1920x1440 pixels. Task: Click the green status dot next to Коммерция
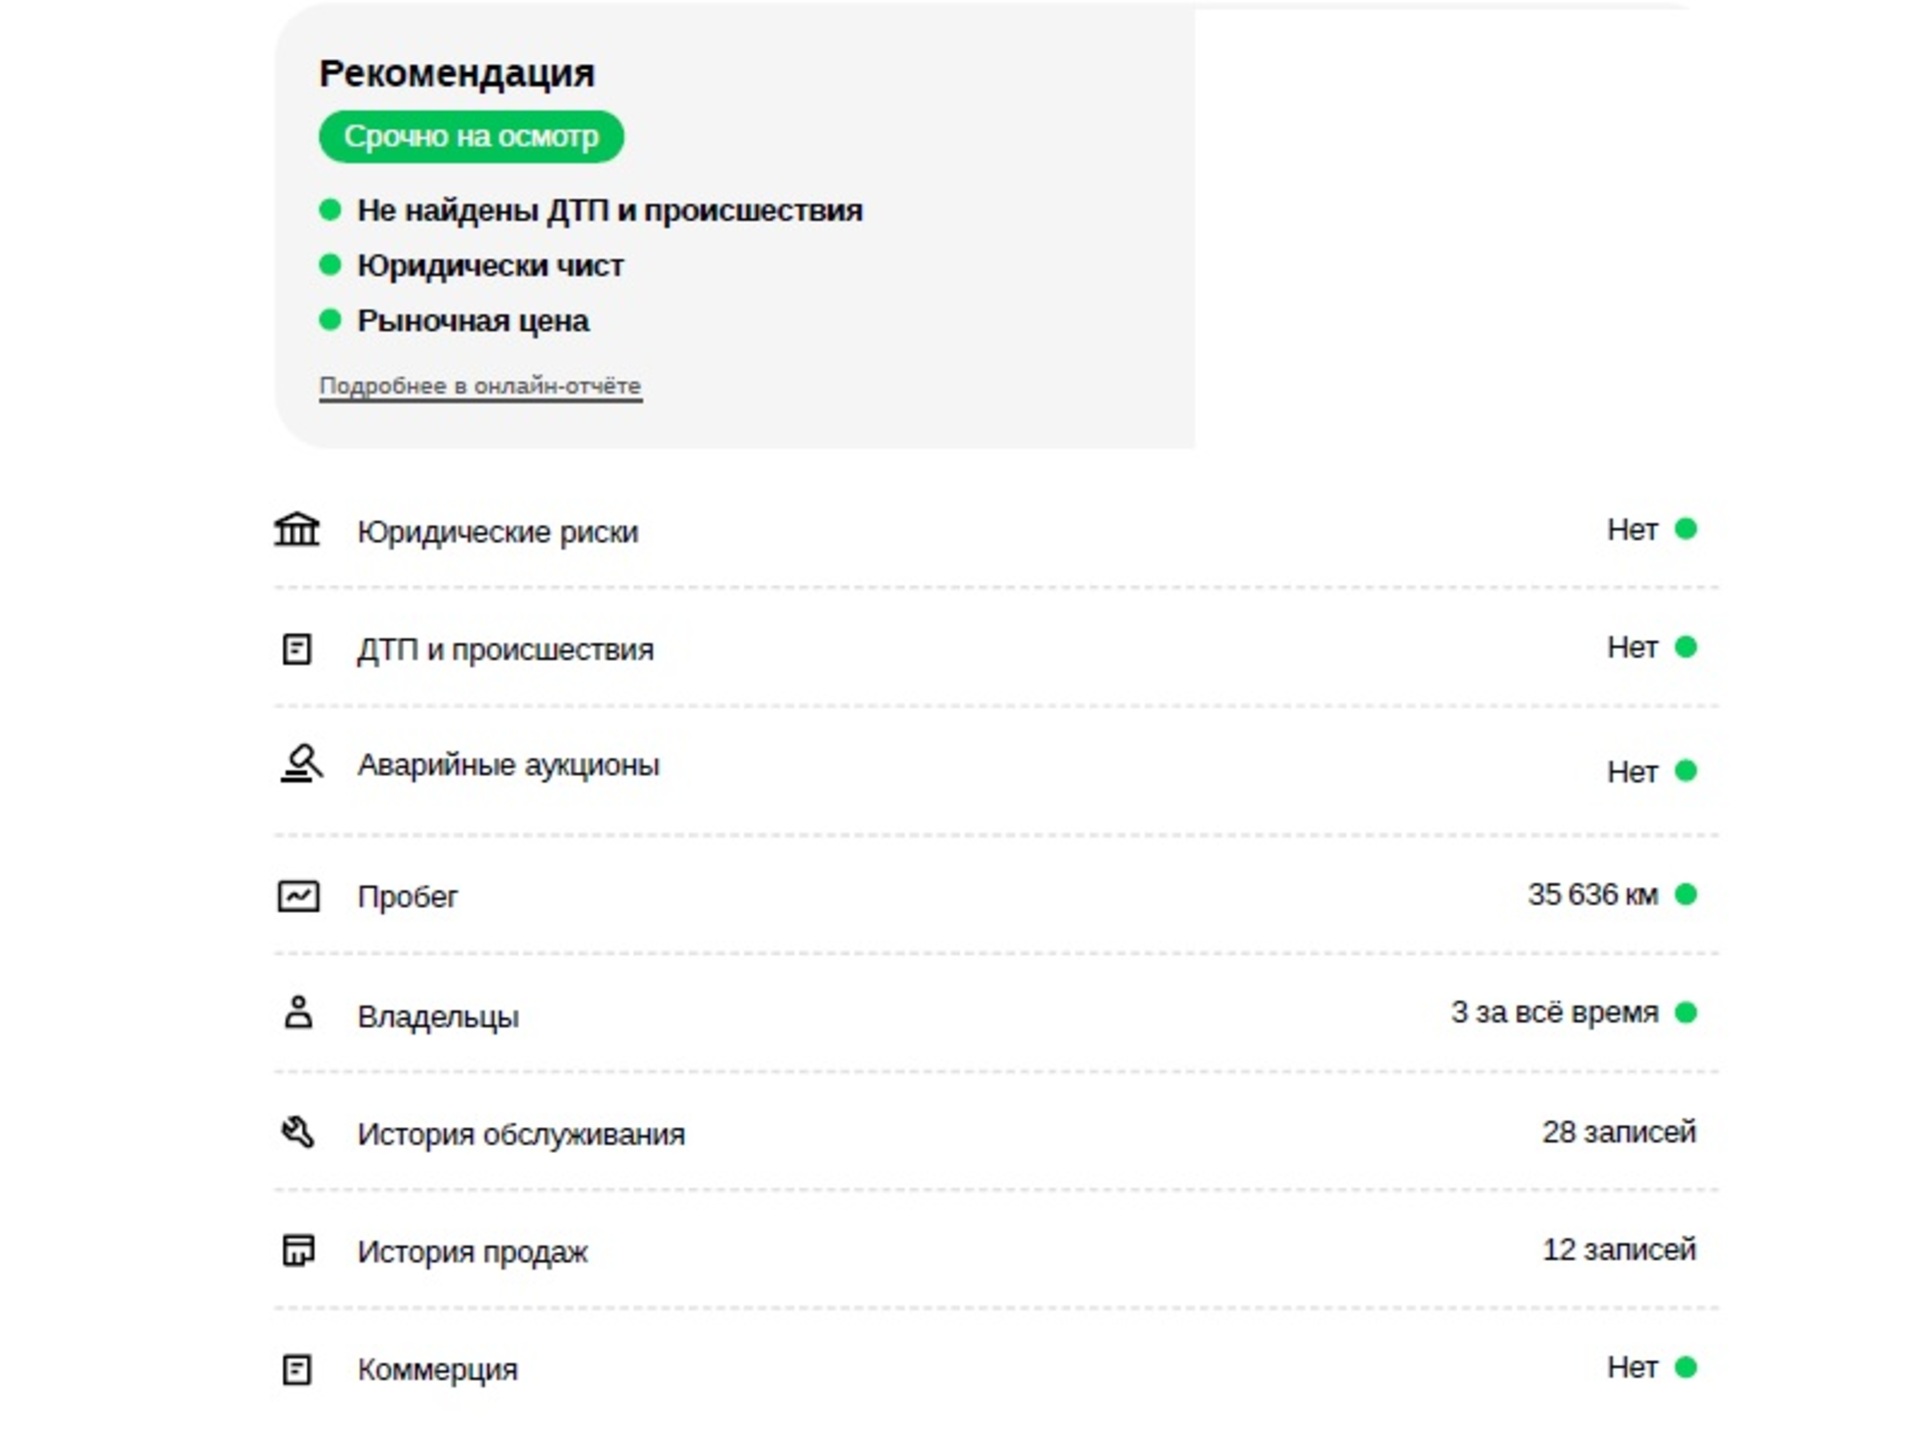click(1686, 1367)
